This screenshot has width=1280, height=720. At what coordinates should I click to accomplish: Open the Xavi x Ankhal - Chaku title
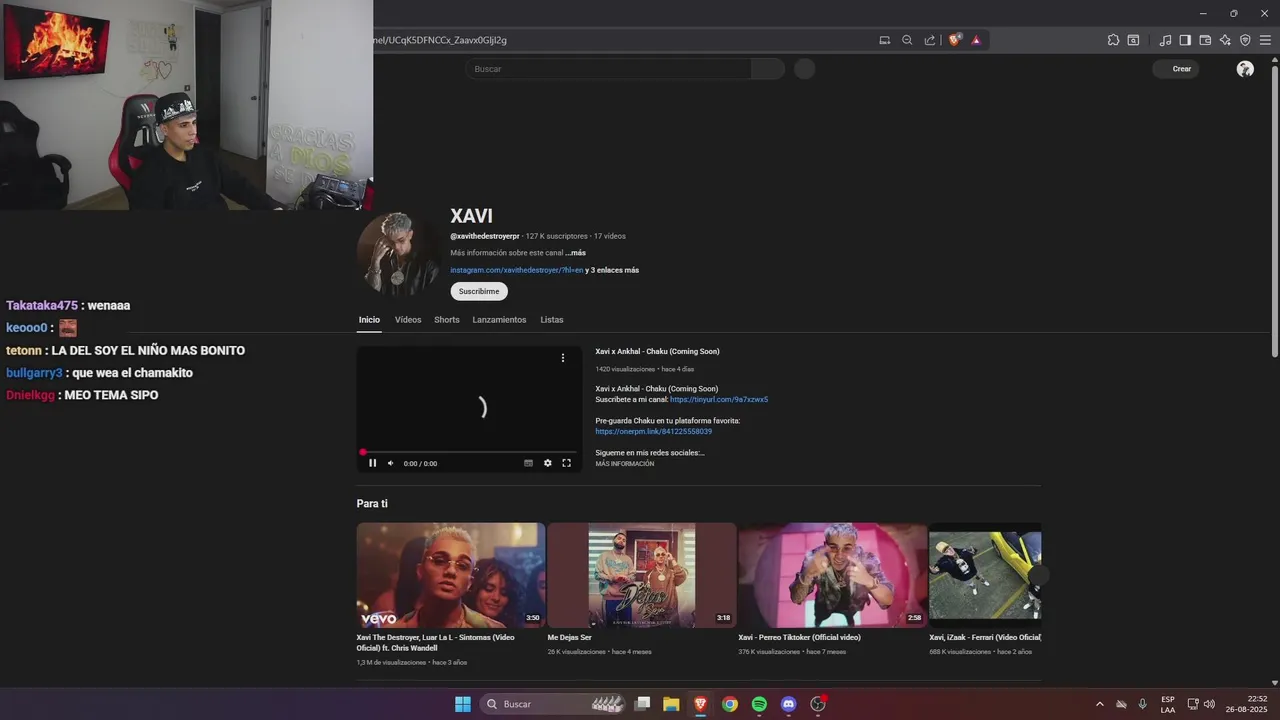tap(657, 351)
